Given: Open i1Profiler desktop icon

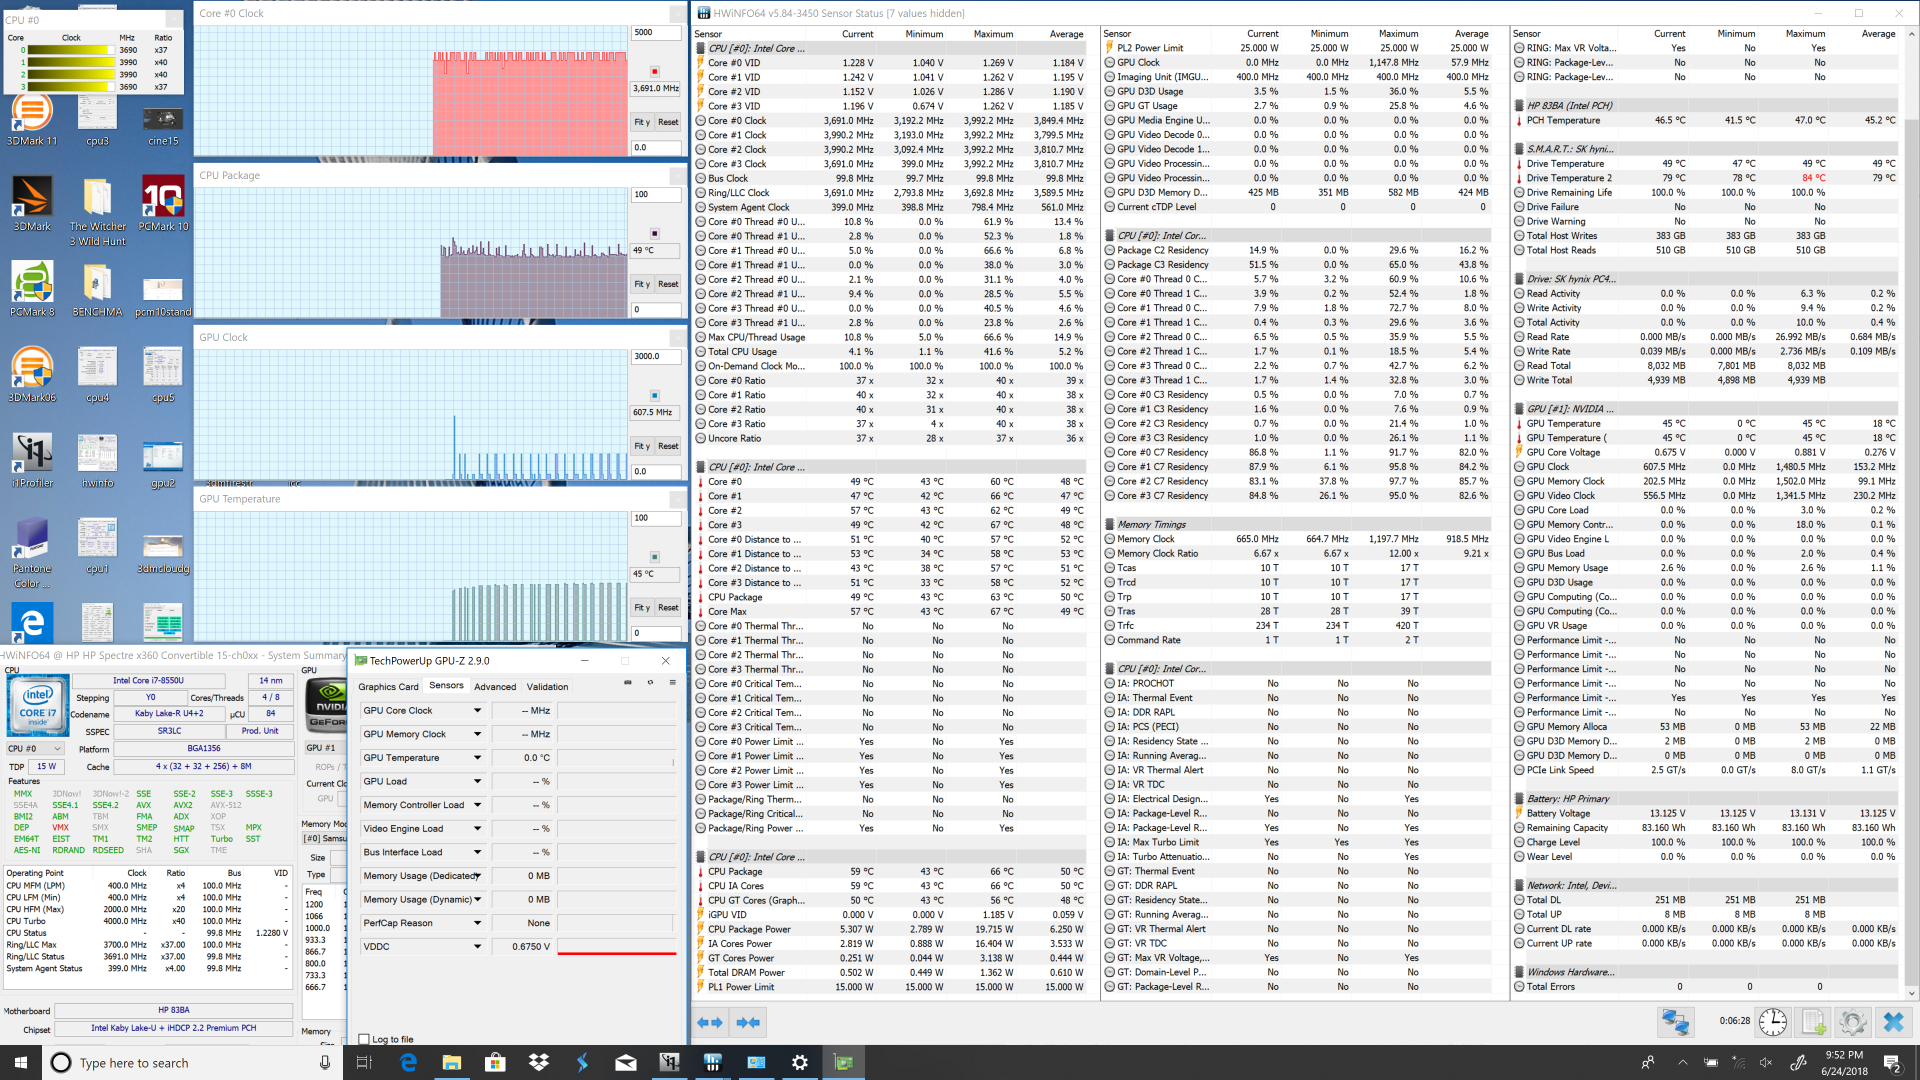Looking at the screenshot, I should pos(32,461).
